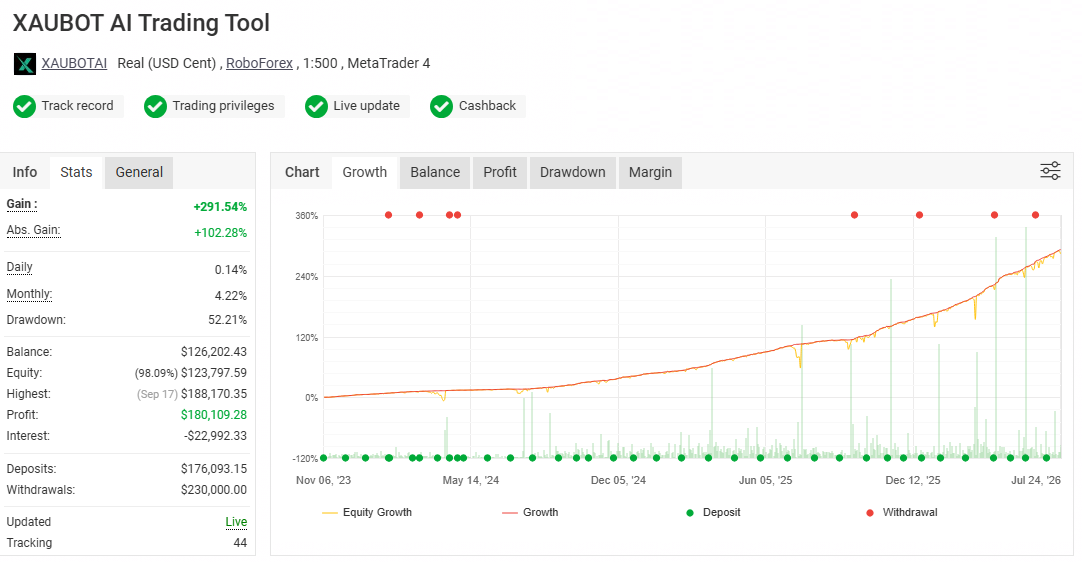
Task: Click the XAUBOT AI Trading Tool title
Action: coord(141,23)
